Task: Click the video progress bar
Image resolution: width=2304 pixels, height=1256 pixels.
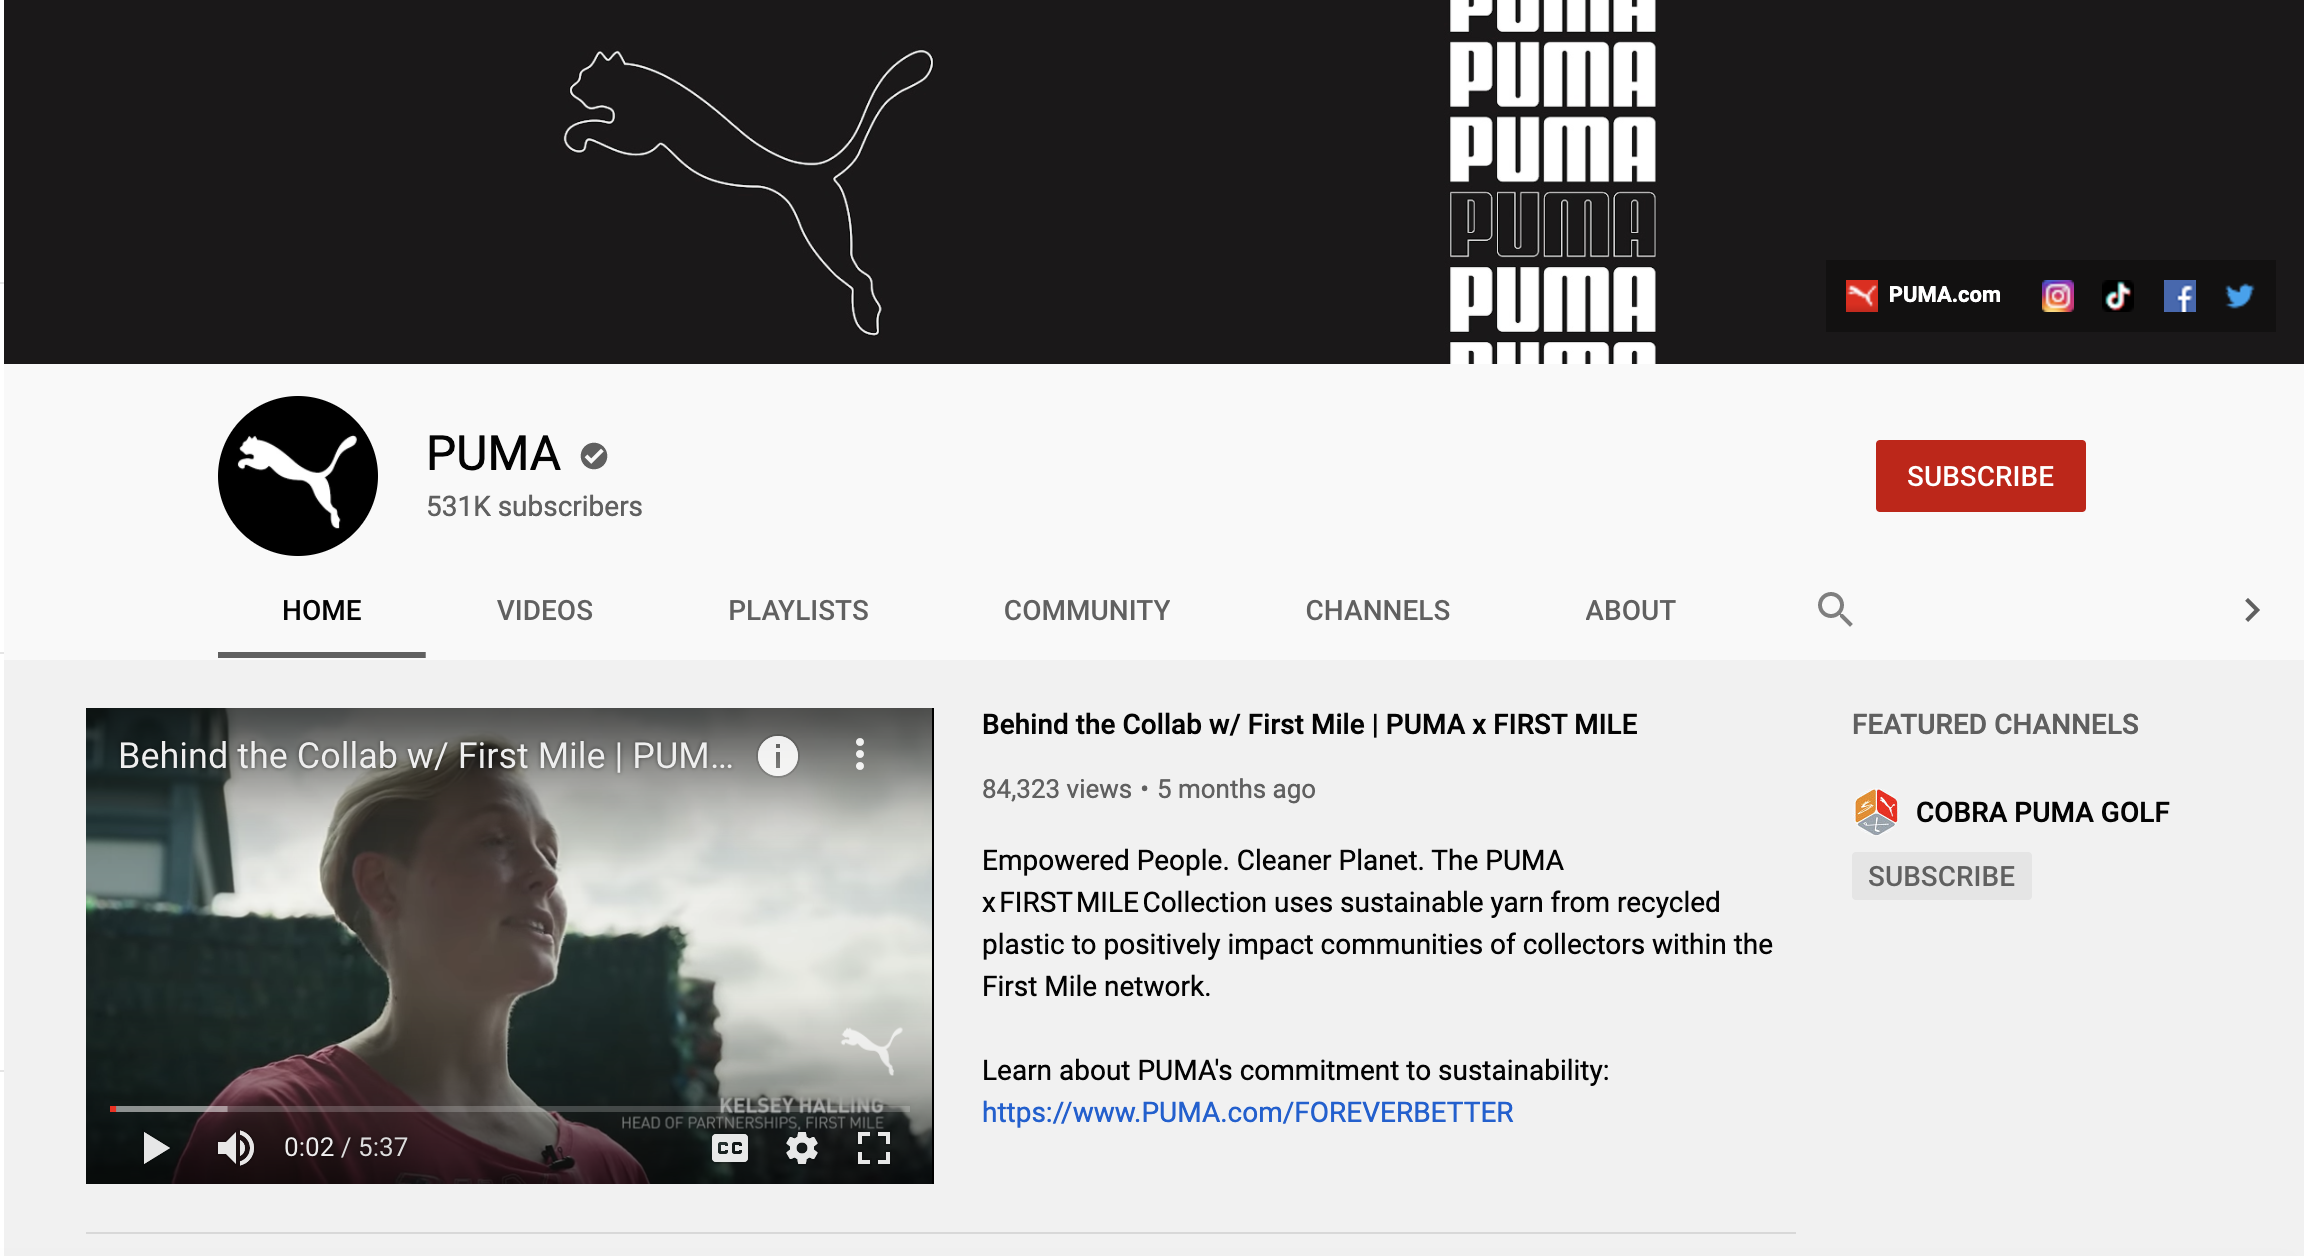Action: pos(510,1108)
